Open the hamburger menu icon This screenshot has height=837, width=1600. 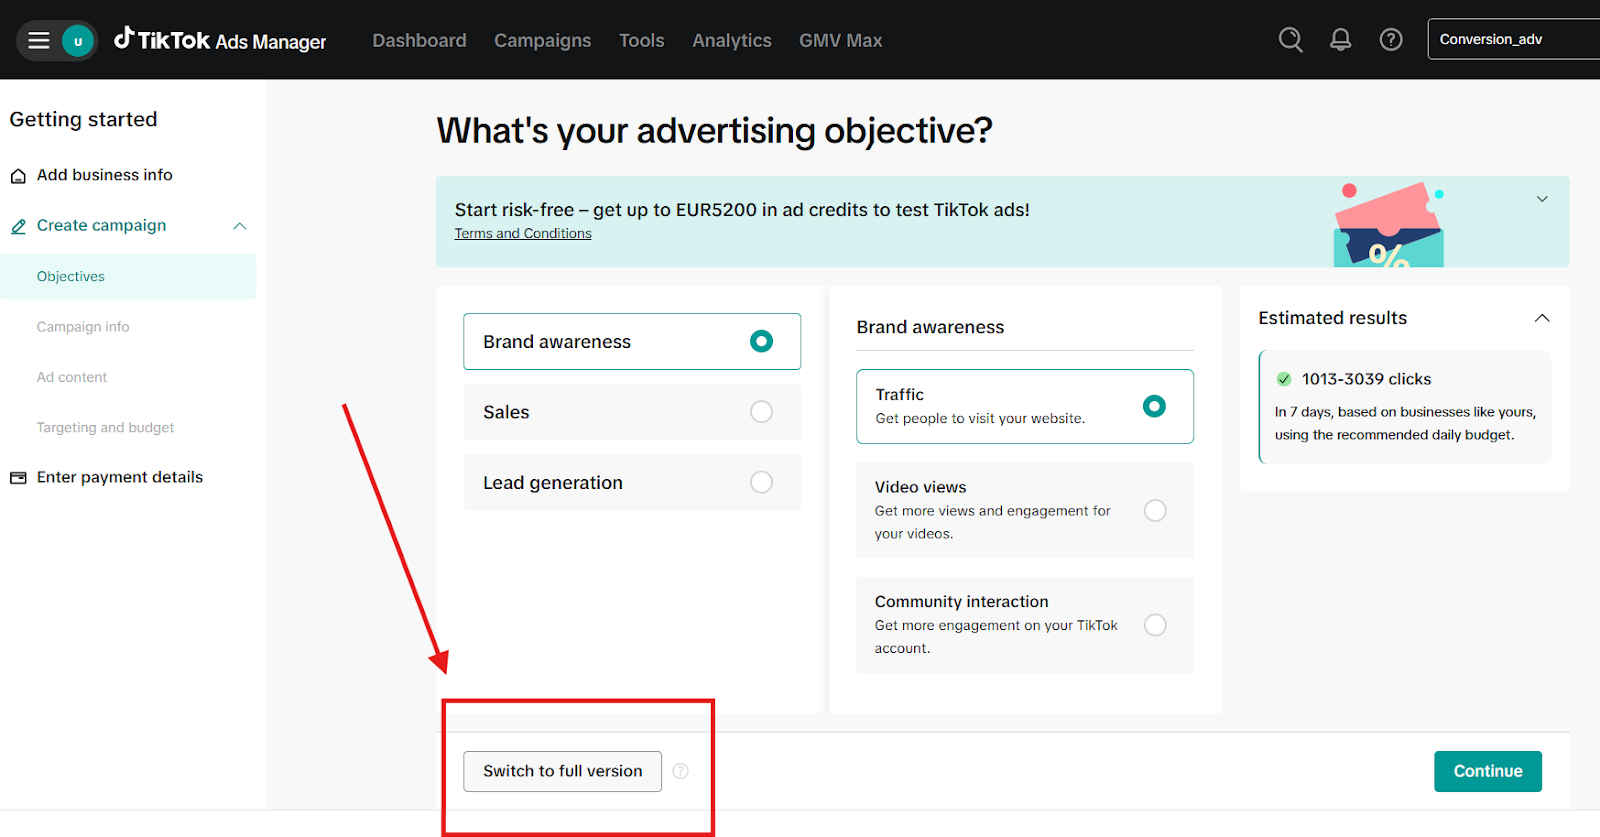click(39, 40)
